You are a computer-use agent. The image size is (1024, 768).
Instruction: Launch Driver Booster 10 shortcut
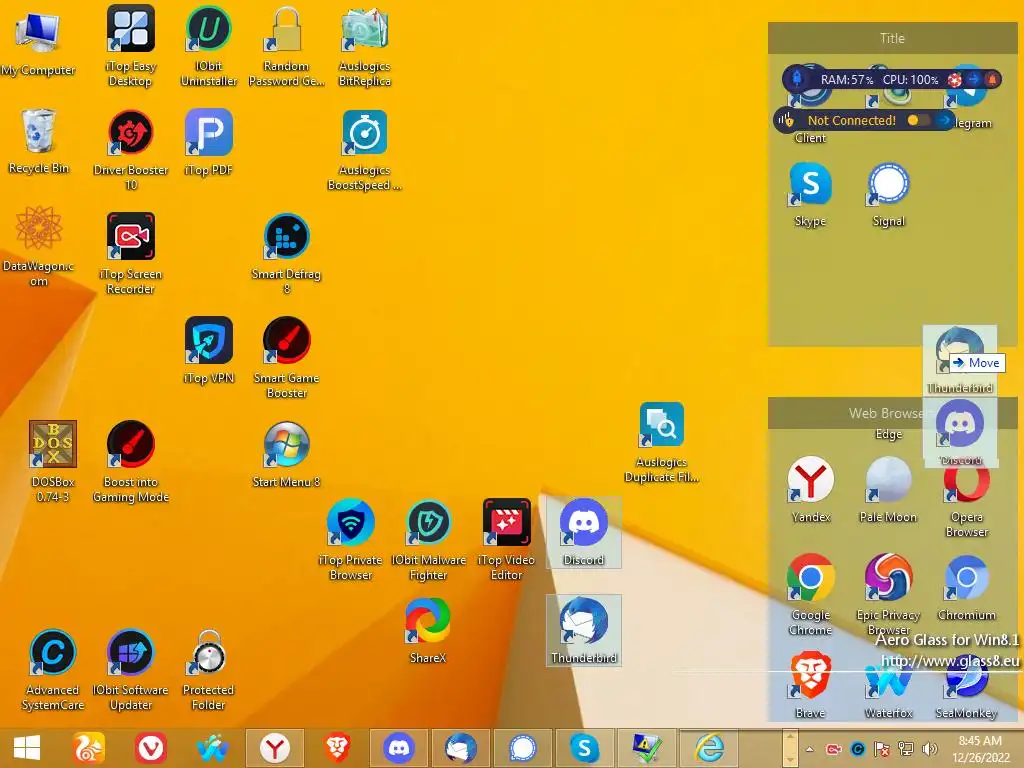[x=131, y=150]
